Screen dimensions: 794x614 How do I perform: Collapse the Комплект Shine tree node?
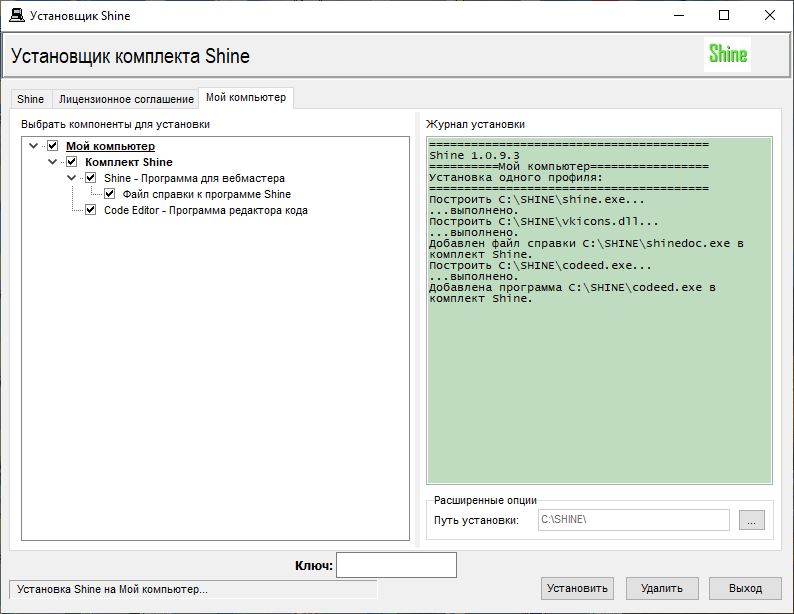(53, 162)
